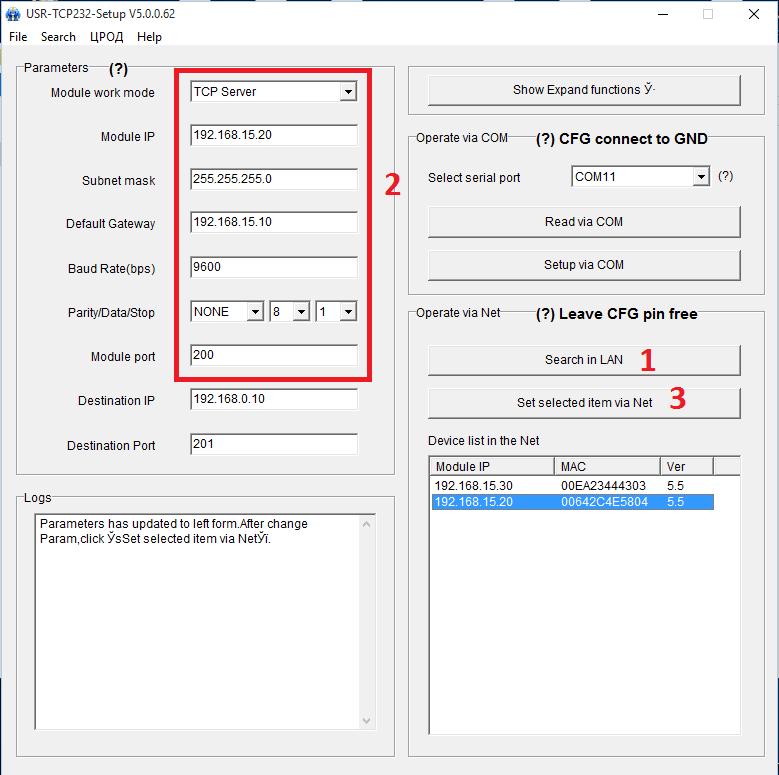This screenshot has height=775, width=779.
Task: Click the (?) help next to serial port
Action: click(x=726, y=176)
